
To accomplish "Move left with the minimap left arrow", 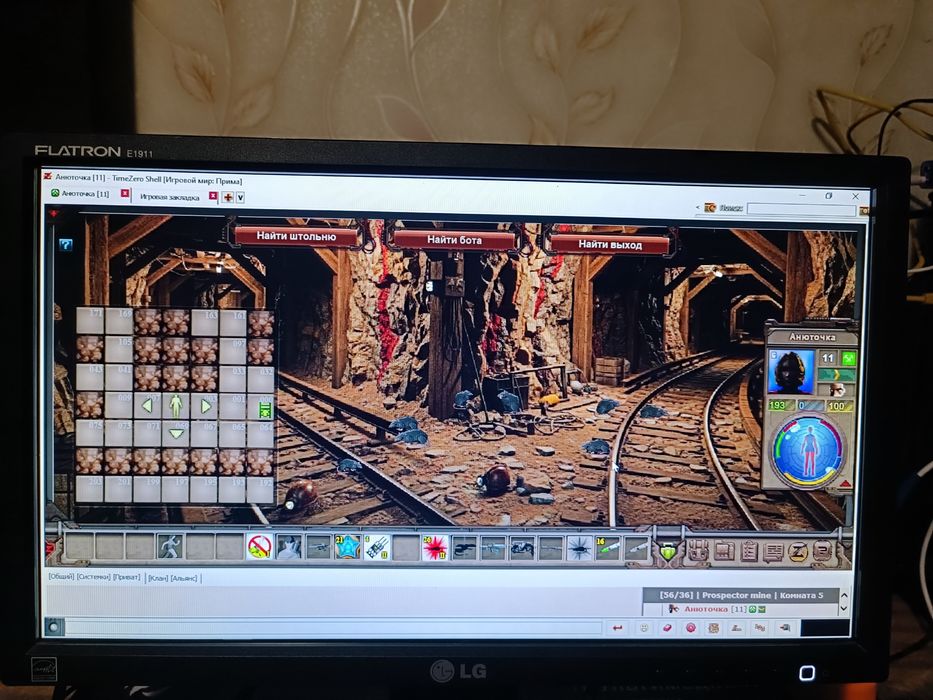I will 147,406.
